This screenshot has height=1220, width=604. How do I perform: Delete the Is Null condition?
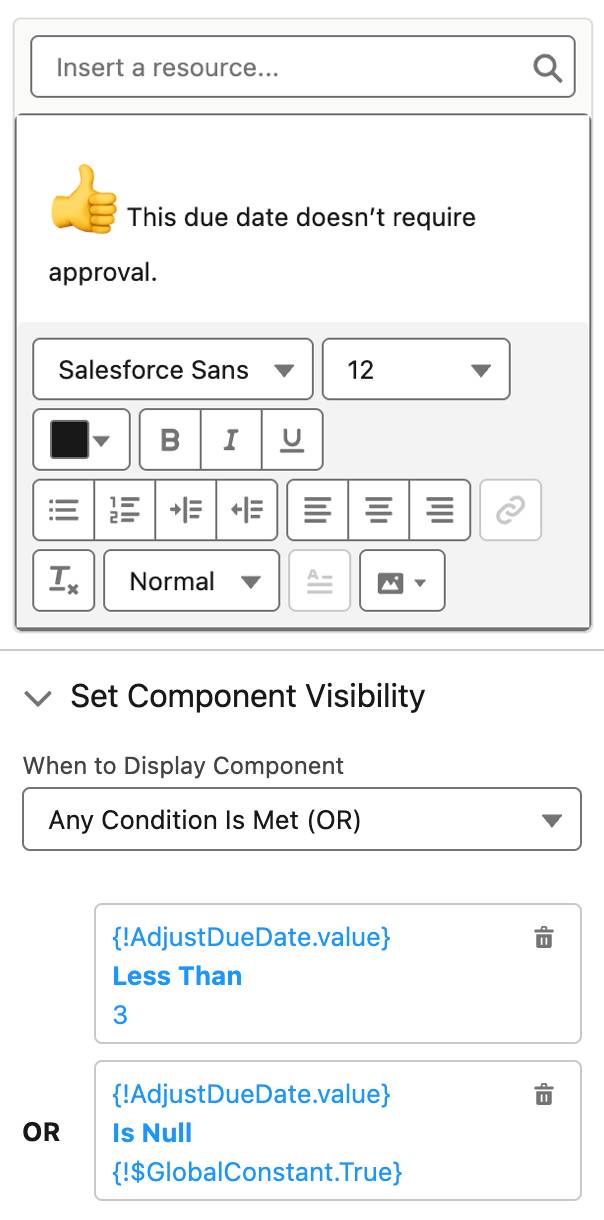[x=544, y=1096]
